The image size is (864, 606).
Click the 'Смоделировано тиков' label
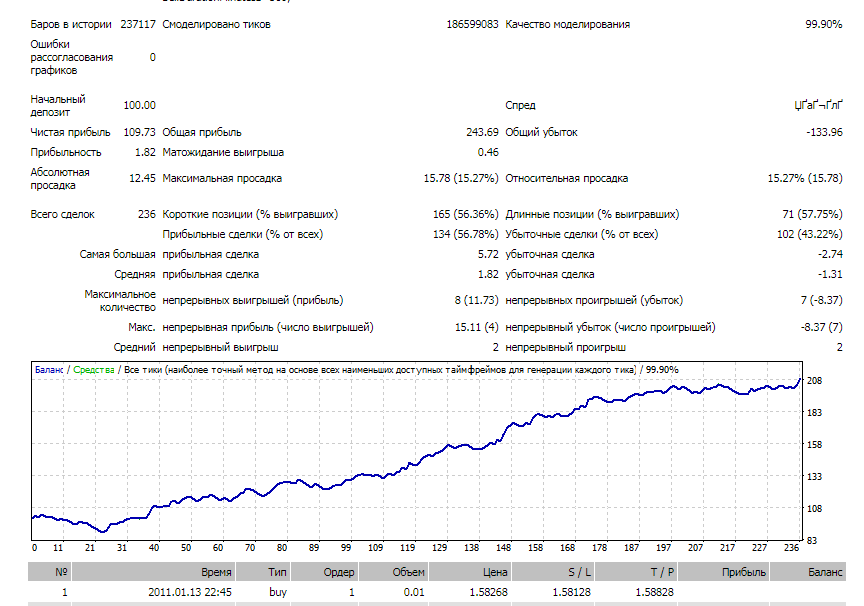[x=217, y=24]
